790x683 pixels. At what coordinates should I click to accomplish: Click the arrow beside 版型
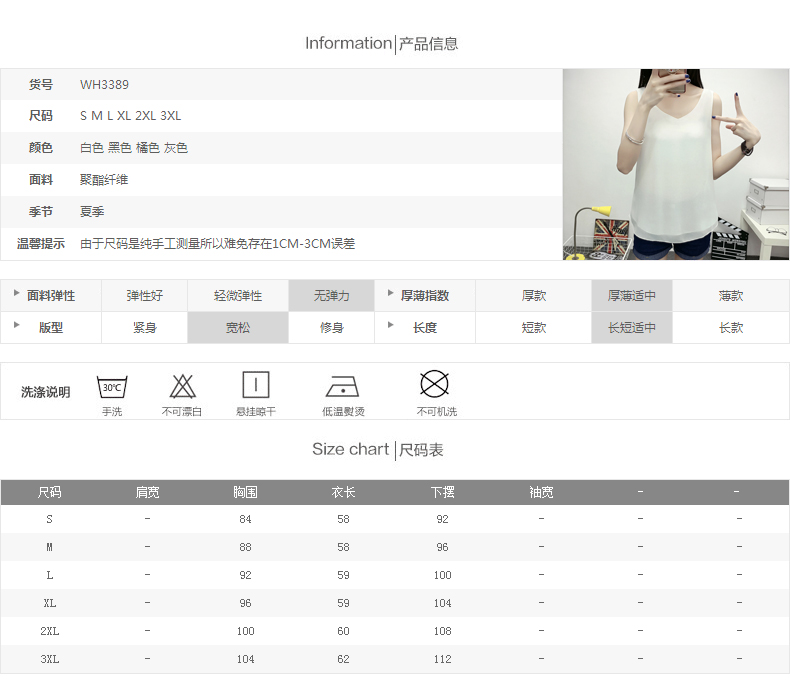[x=16, y=325]
